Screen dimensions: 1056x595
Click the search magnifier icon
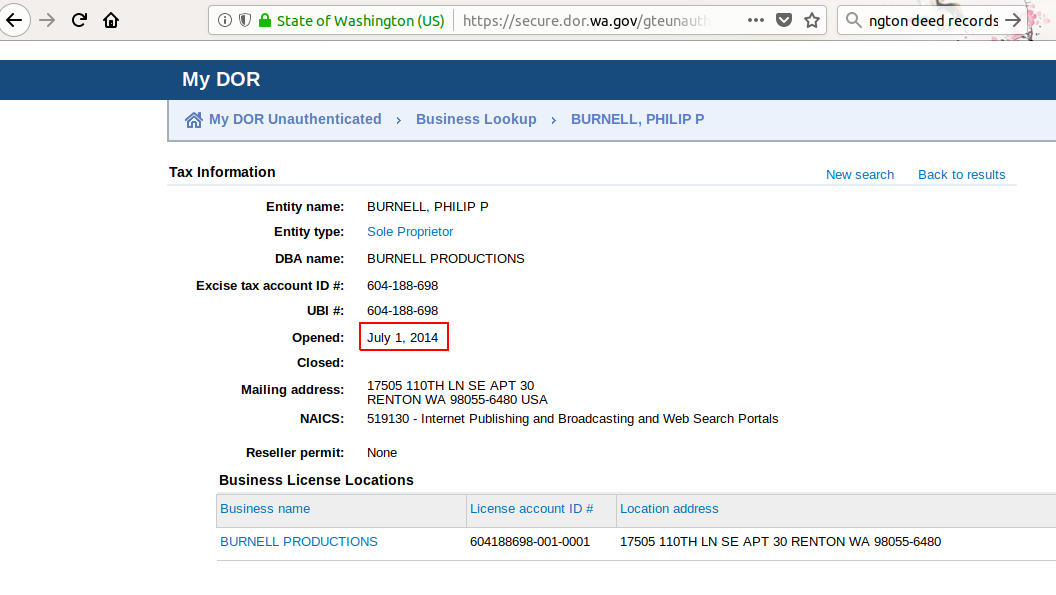pyautogui.click(x=853, y=20)
